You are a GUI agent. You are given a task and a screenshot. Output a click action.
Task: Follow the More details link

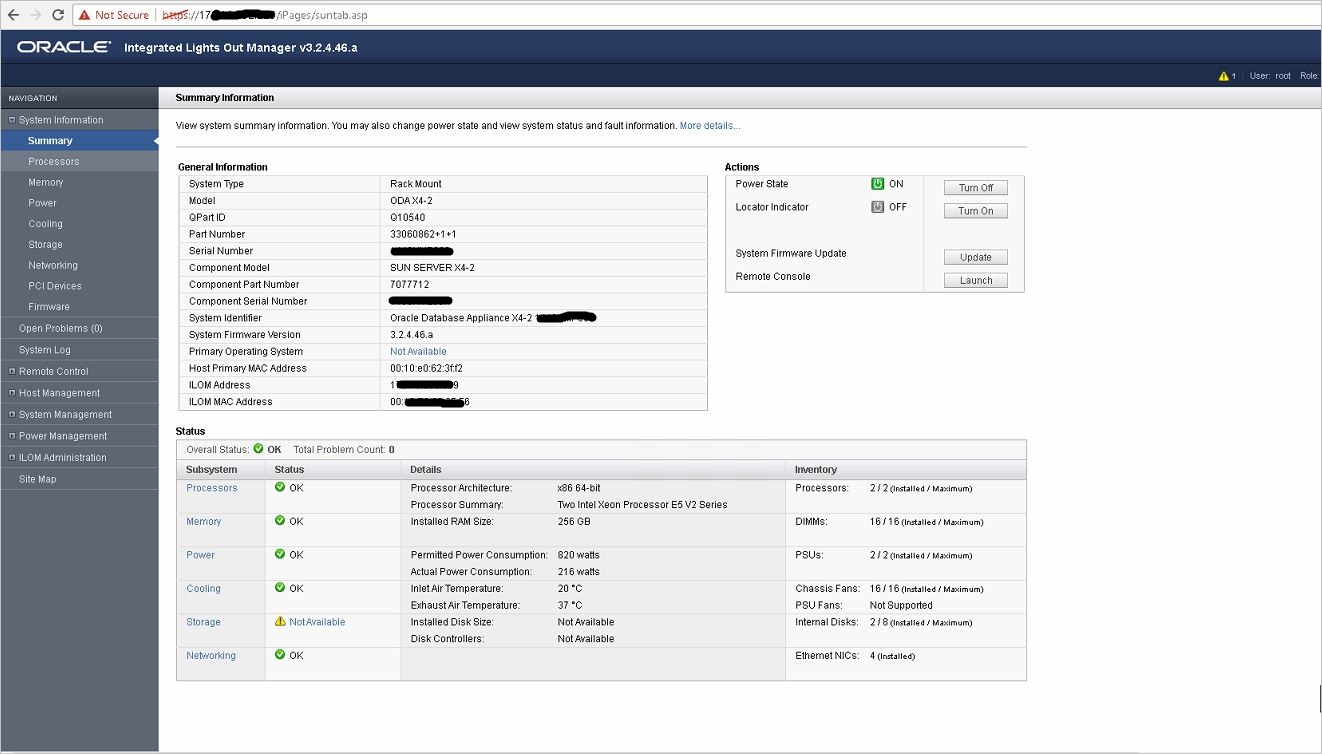(x=710, y=126)
